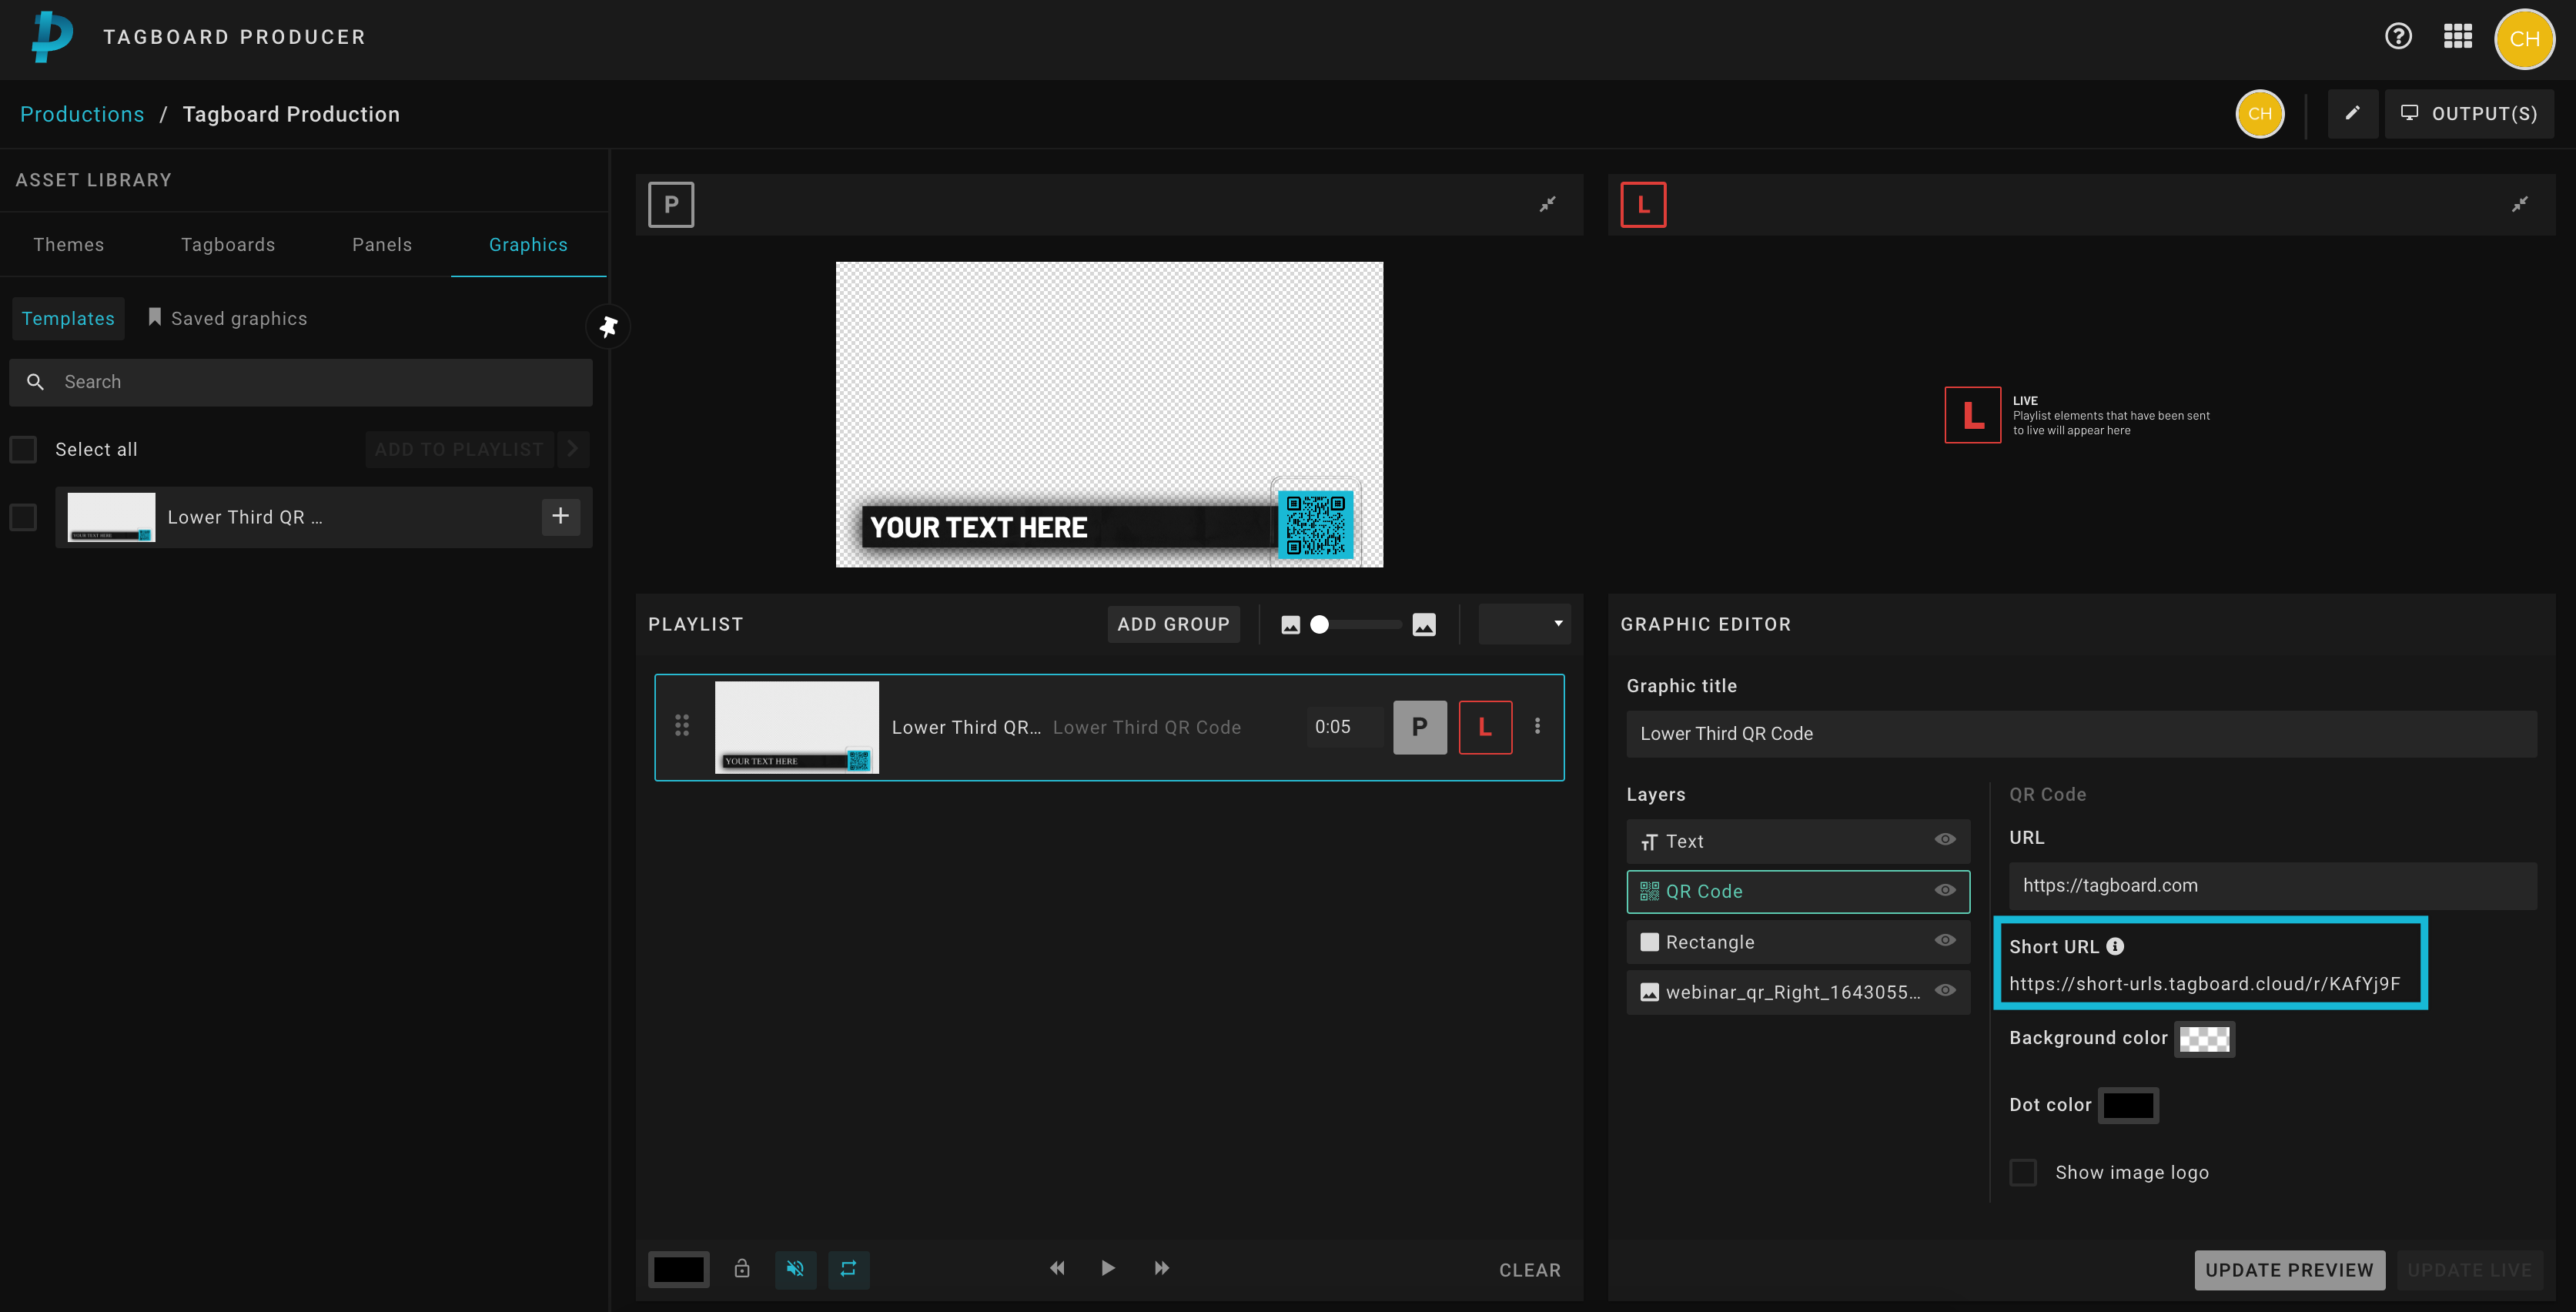The height and width of the screenshot is (1312, 2576).
Task: Switch to the Panels tab
Action: point(382,245)
